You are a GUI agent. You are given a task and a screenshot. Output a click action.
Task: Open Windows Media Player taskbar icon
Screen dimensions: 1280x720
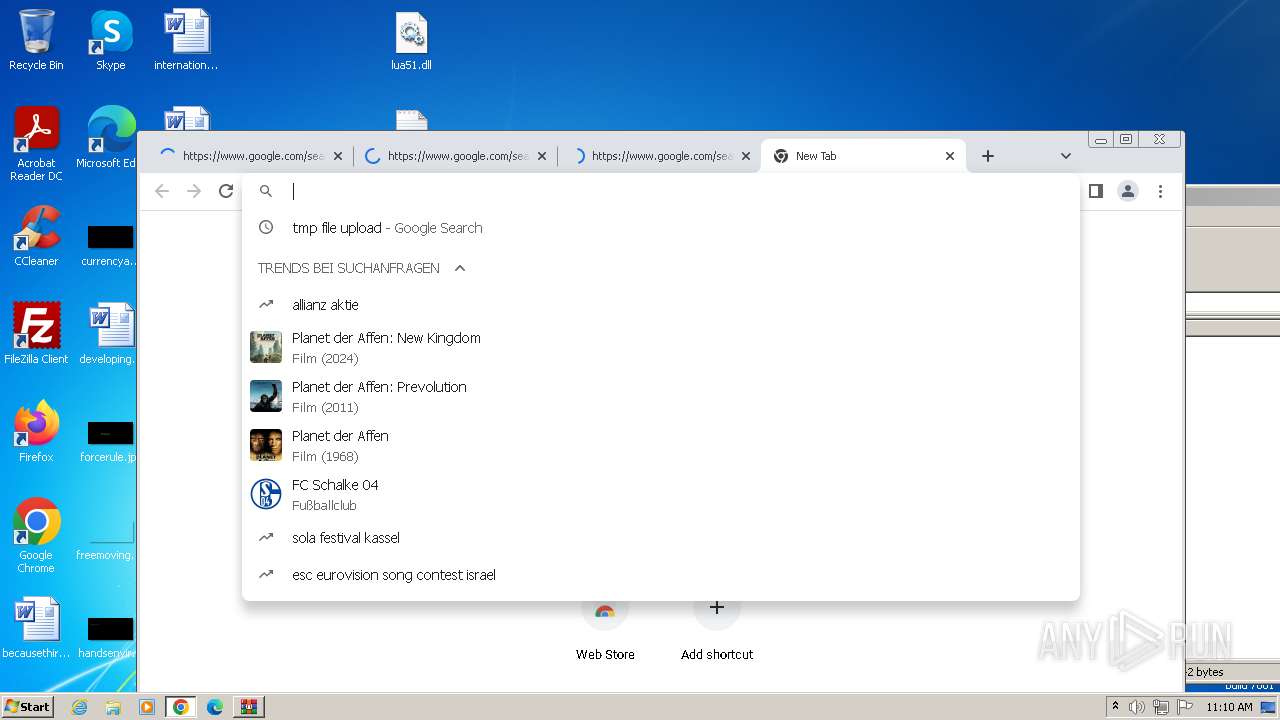pyautogui.click(x=147, y=707)
